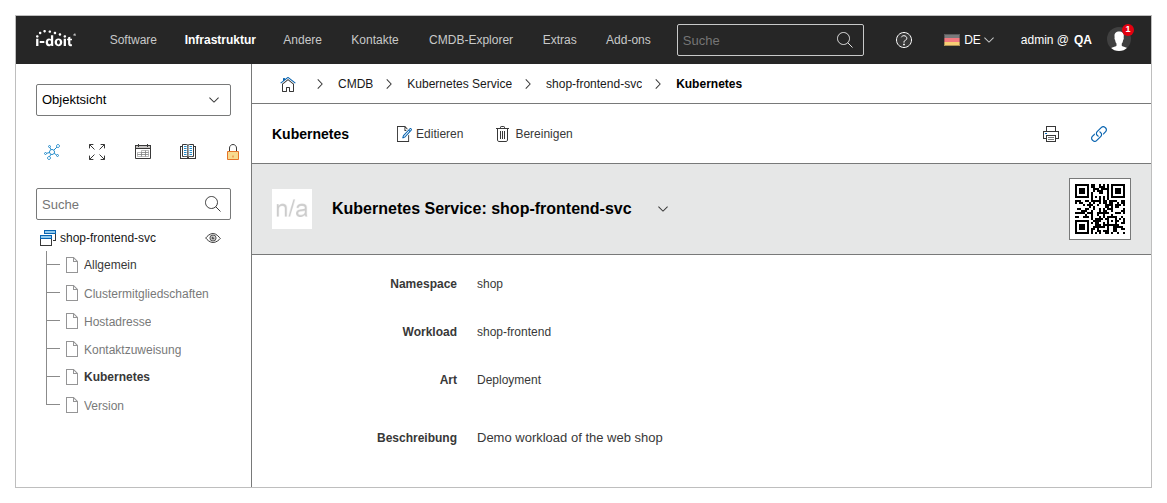This screenshot has height=503, width=1167.
Task: Click the admin @ QA user label
Action: (1056, 40)
